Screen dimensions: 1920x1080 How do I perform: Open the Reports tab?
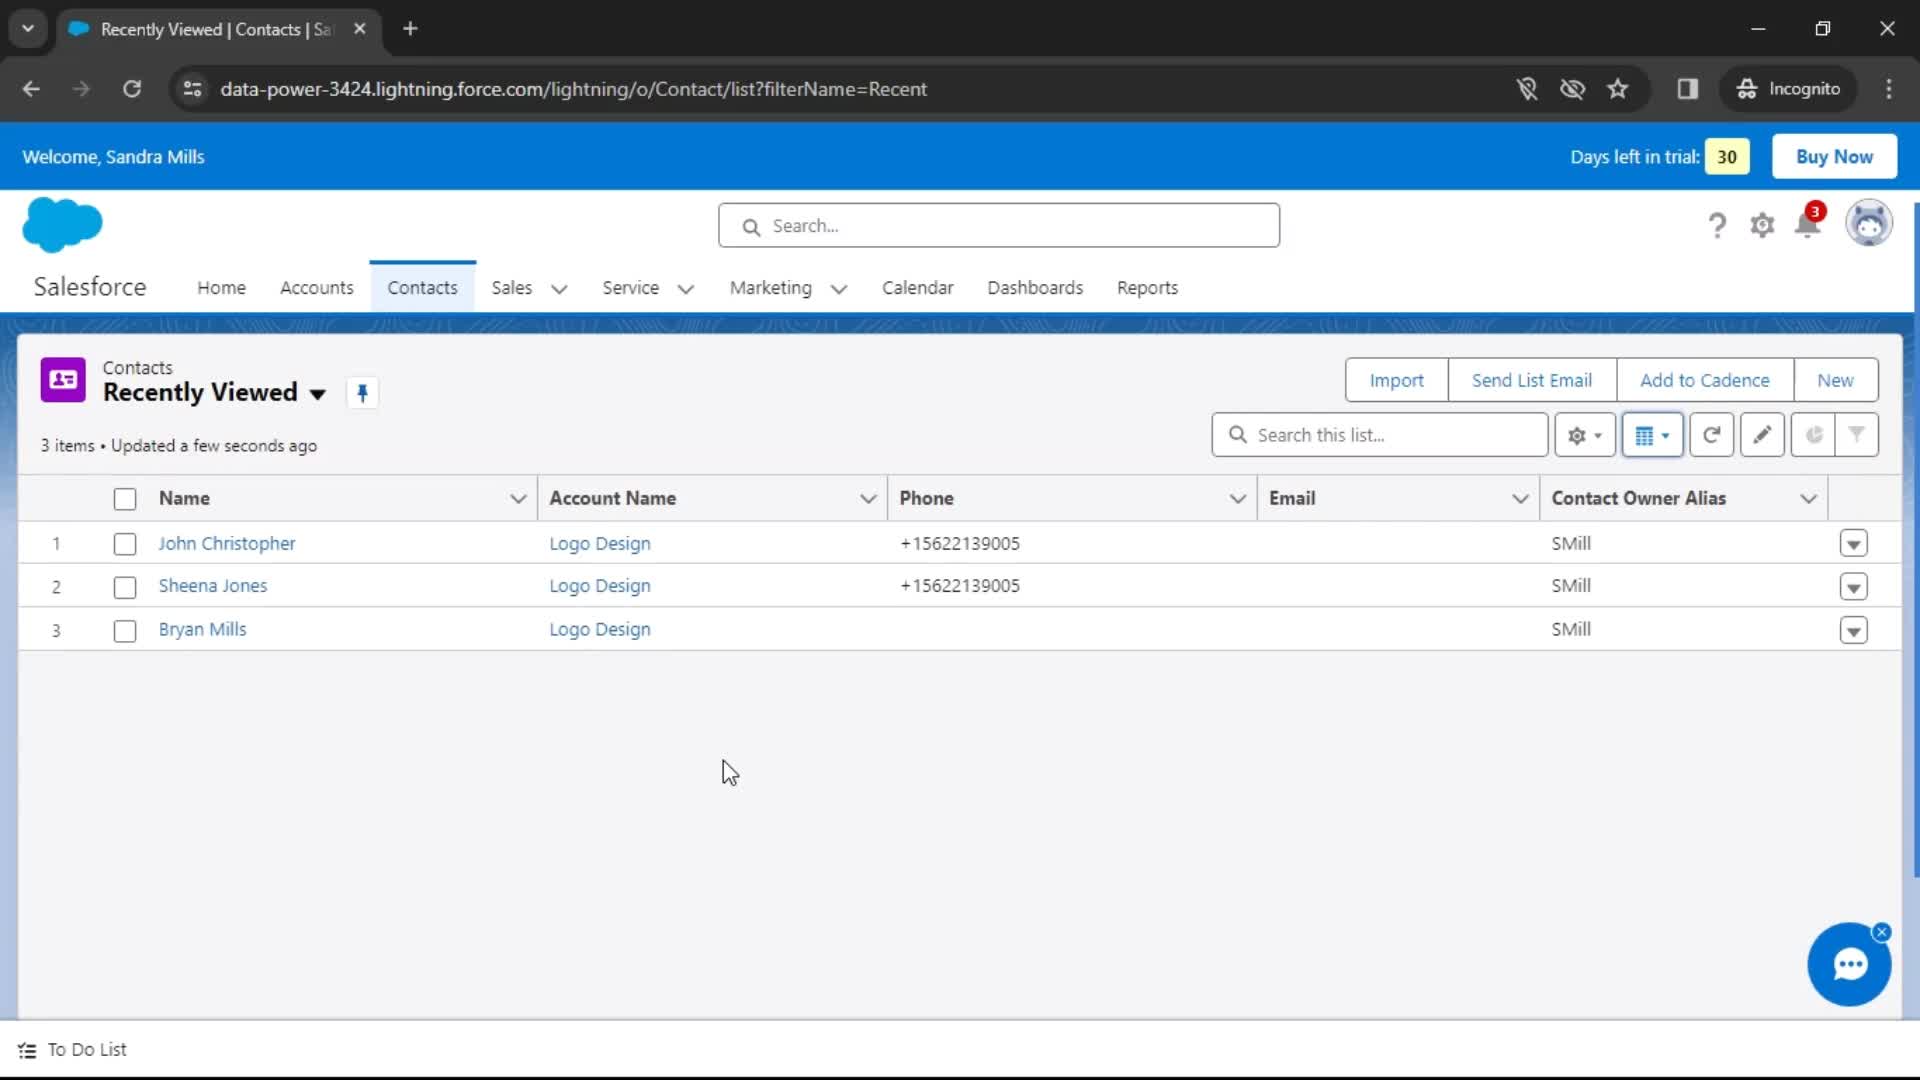(x=1147, y=288)
